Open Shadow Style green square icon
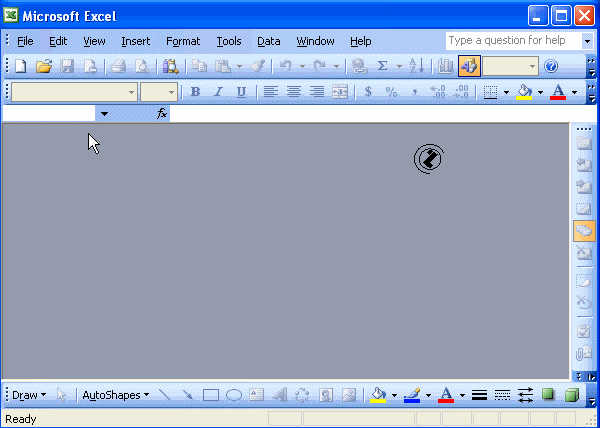 coord(548,395)
